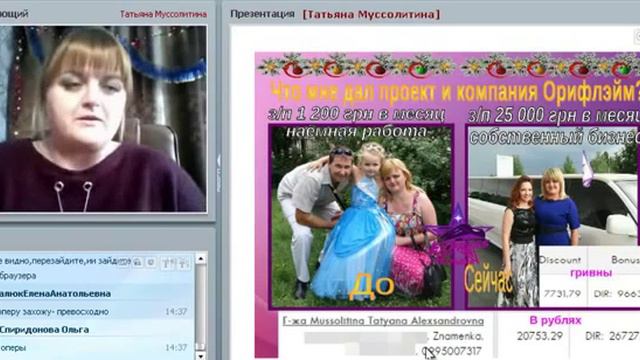Image resolution: width=640 pixels, height=360 pixels.
Task: Click the presenter webcam video of Татьяна Муссолитина
Action: (x=103, y=119)
